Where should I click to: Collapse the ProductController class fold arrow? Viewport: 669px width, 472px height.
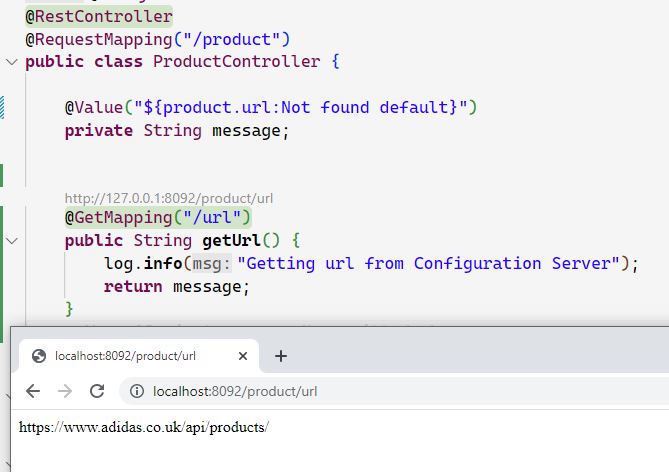[11, 62]
